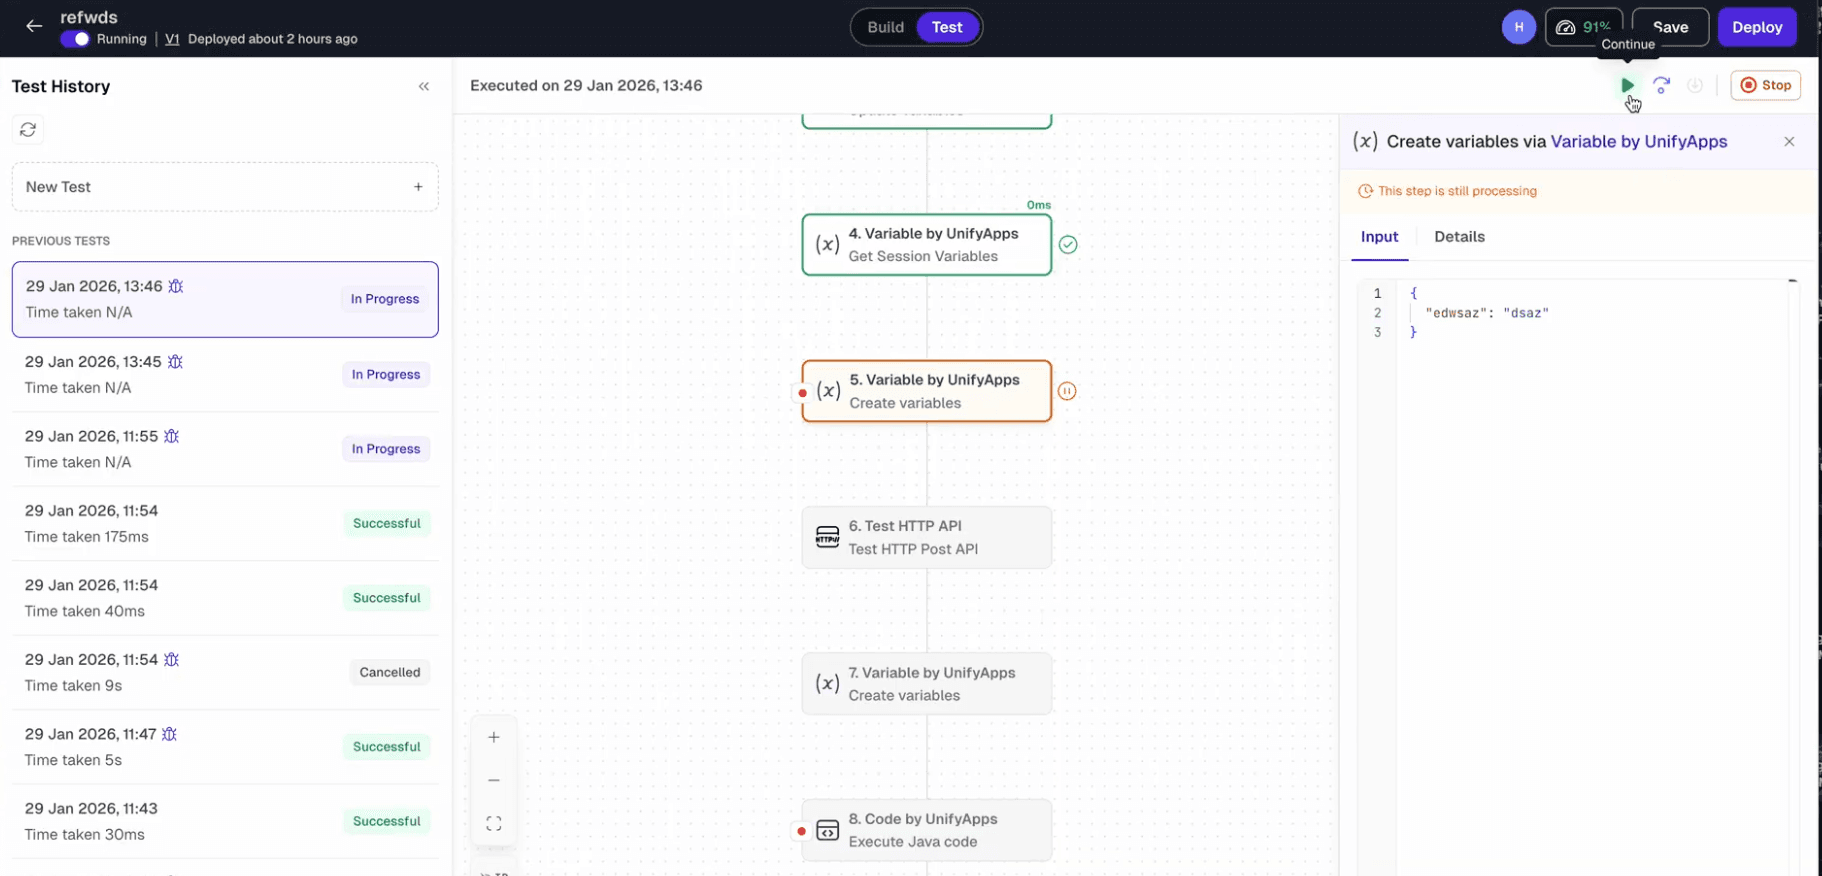
Task: Toggle breakpoint on step 5 Create variables
Action: pyautogui.click(x=802, y=393)
